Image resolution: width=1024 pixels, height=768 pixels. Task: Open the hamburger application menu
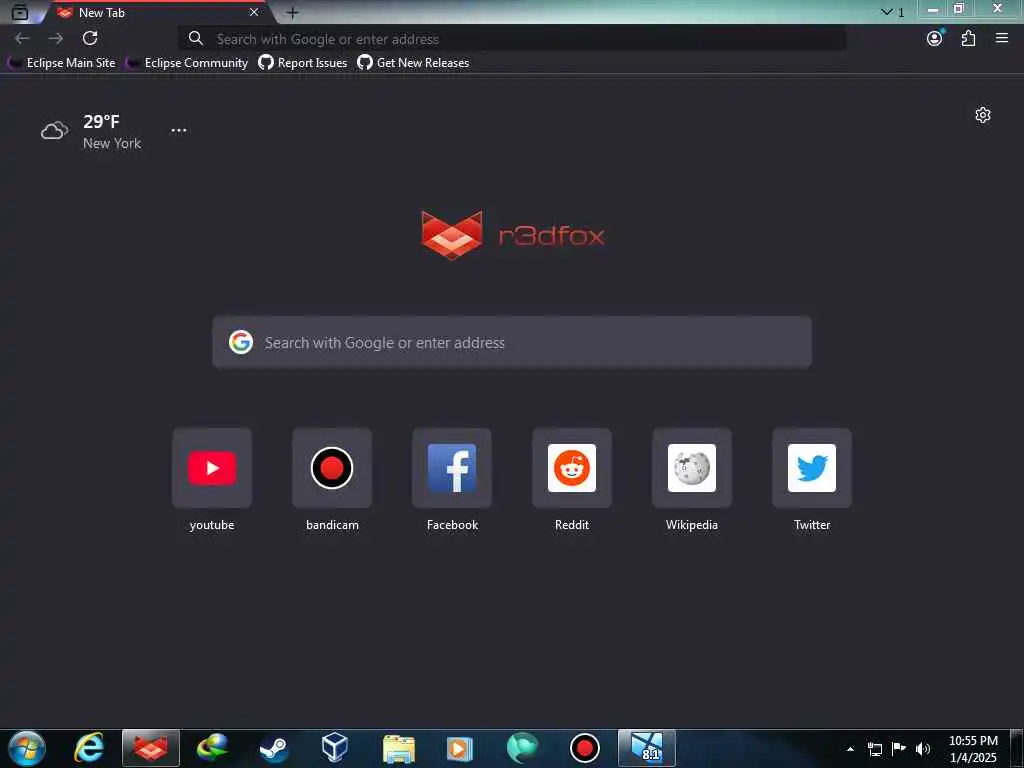1002,39
